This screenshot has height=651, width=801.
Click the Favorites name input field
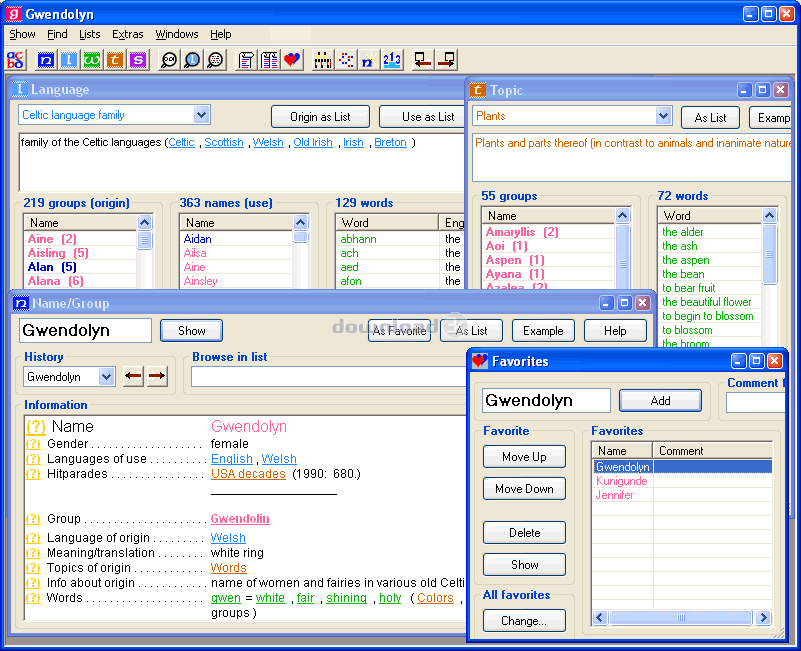(x=546, y=401)
